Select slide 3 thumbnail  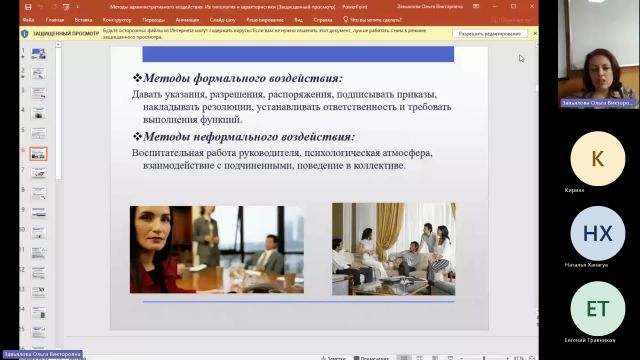click(x=38, y=93)
